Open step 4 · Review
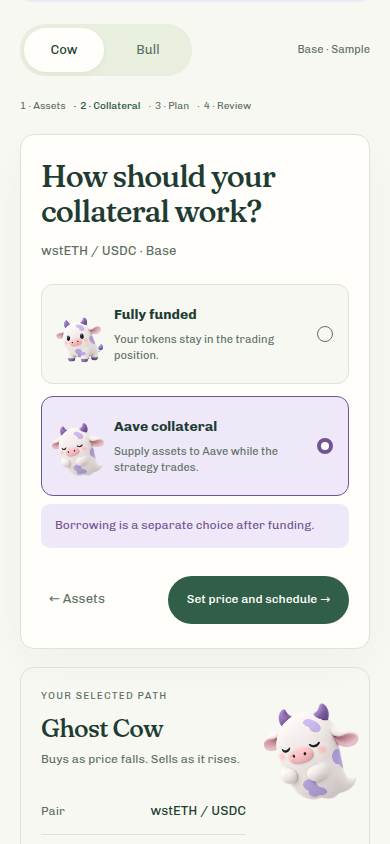This screenshot has width=390, height=844. (228, 106)
